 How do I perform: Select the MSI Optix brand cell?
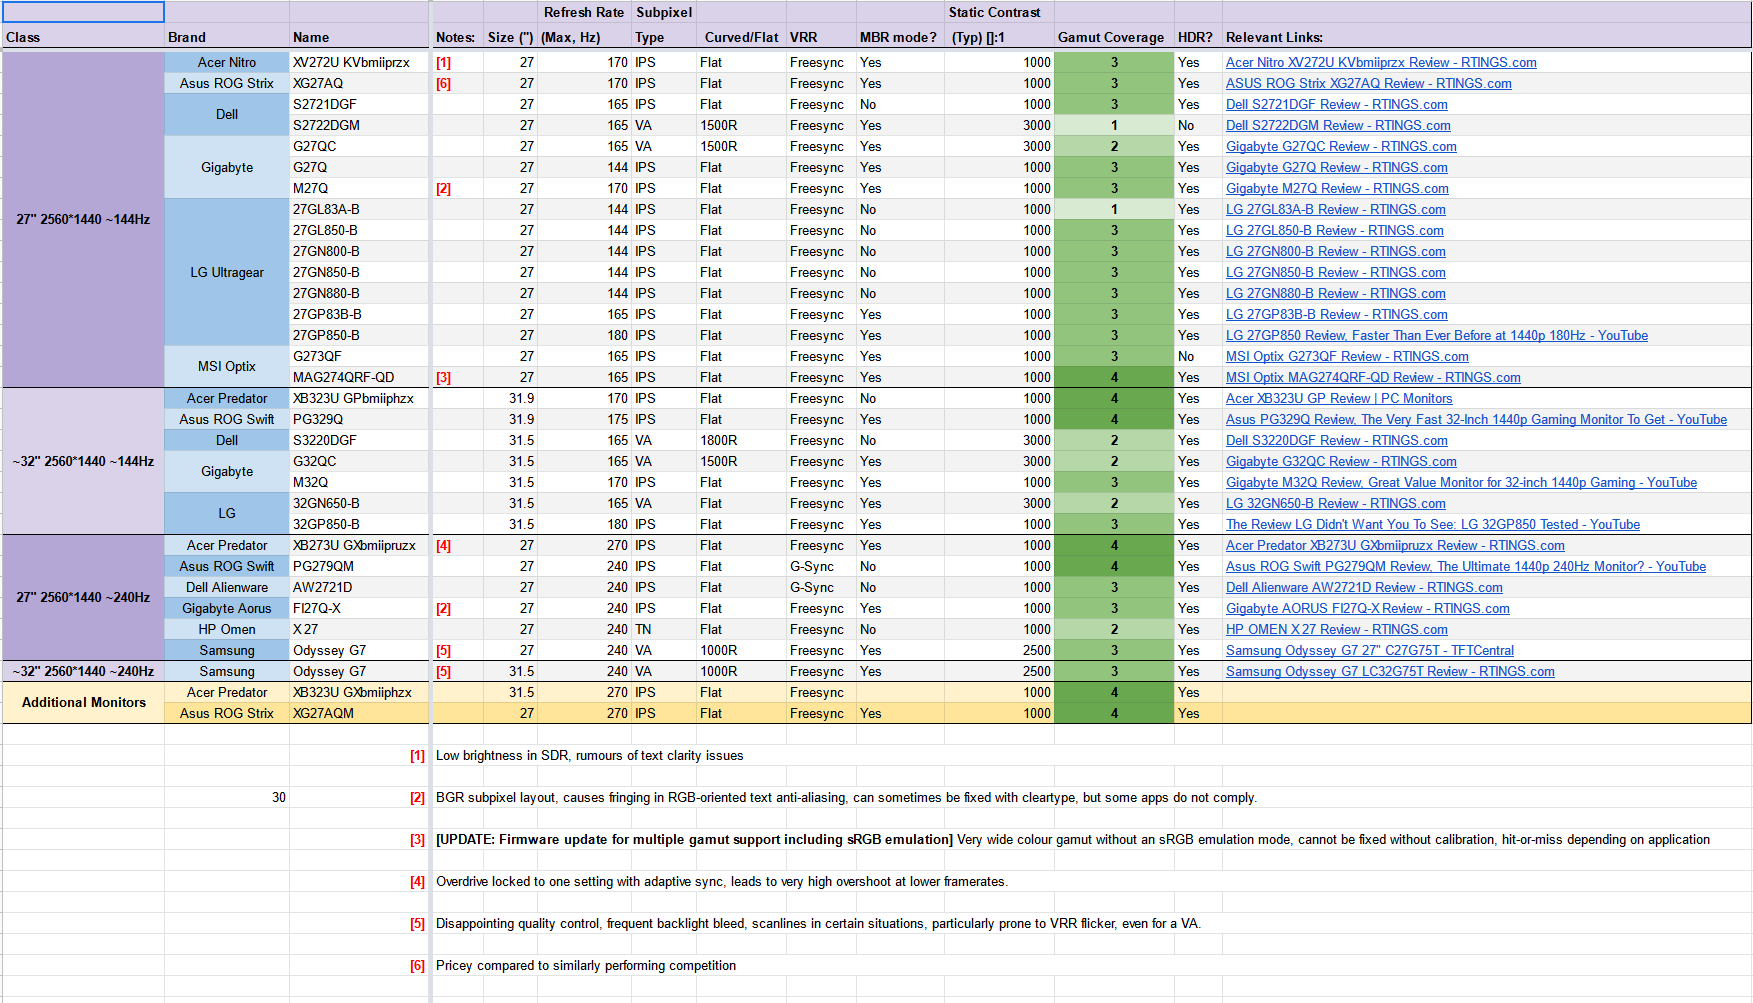[x=227, y=366]
